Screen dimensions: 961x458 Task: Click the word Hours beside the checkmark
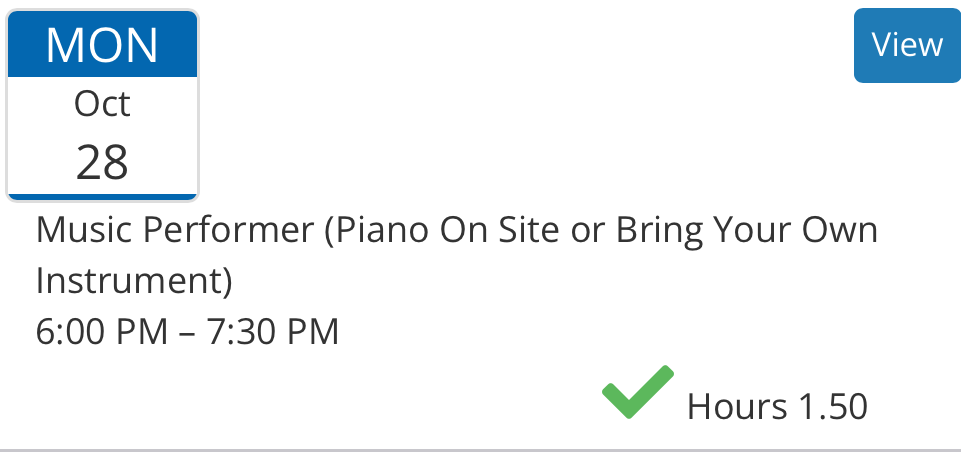pos(737,407)
